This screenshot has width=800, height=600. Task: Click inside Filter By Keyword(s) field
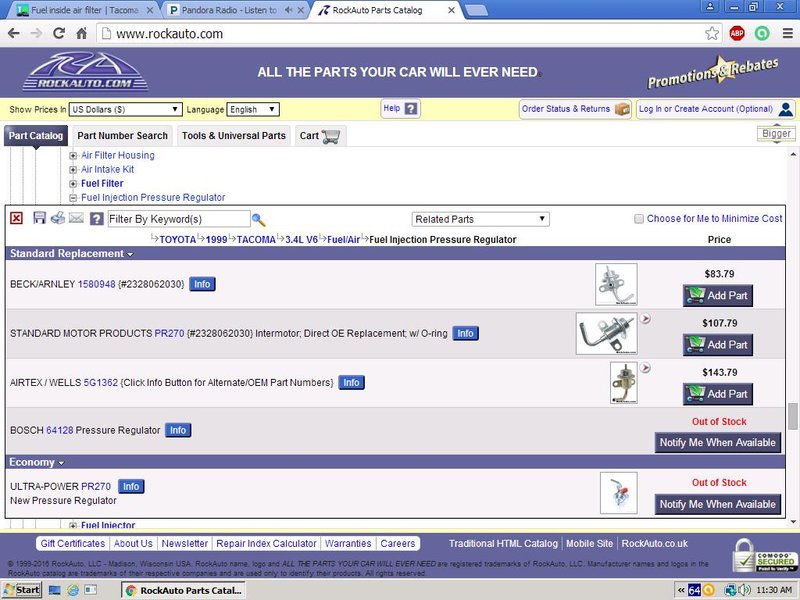coord(179,219)
